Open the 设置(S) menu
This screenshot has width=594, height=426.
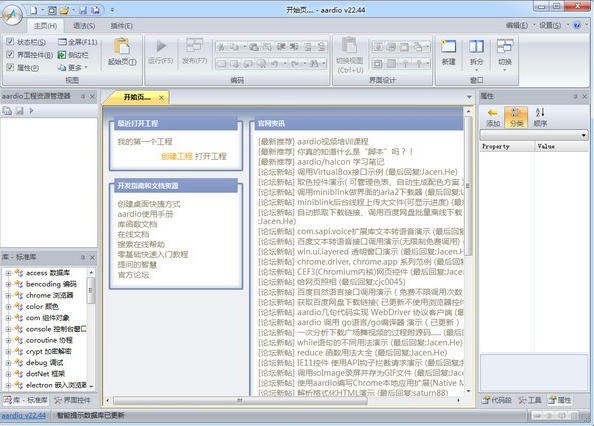(550, 25)
